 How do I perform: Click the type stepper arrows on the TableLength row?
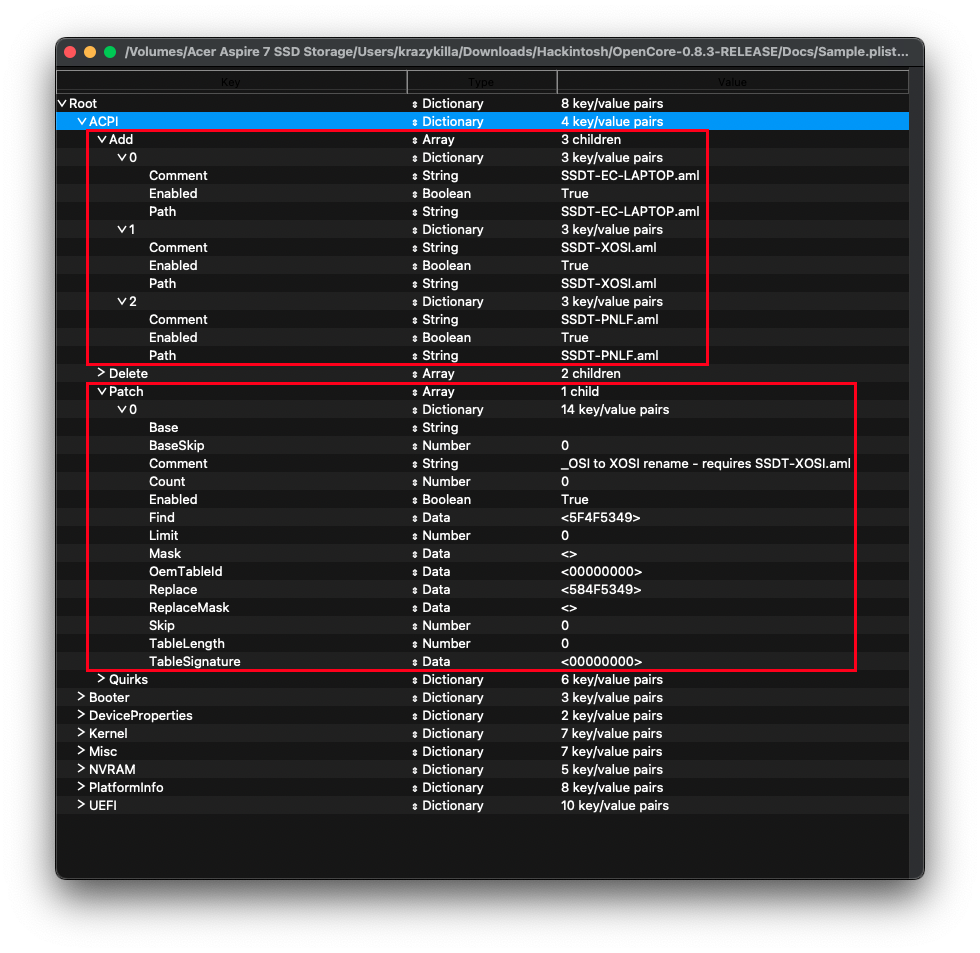[415, 644]
